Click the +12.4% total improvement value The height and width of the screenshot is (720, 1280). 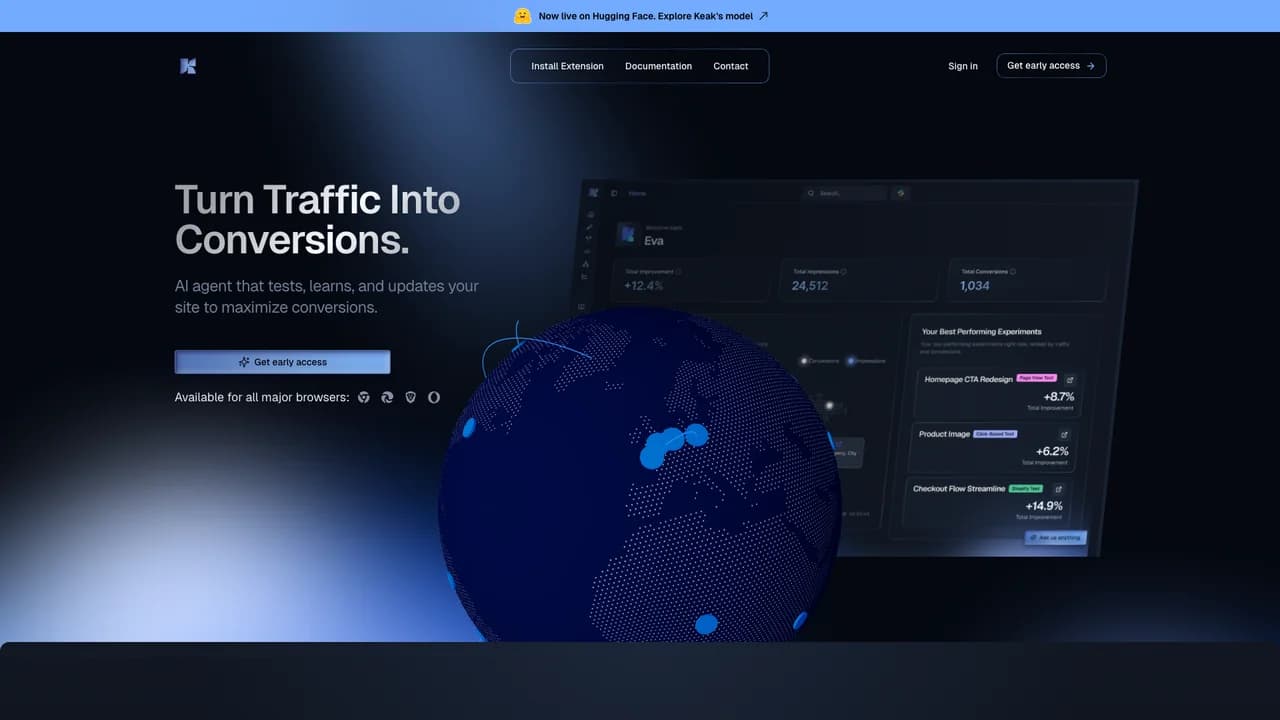coord(643,286)
